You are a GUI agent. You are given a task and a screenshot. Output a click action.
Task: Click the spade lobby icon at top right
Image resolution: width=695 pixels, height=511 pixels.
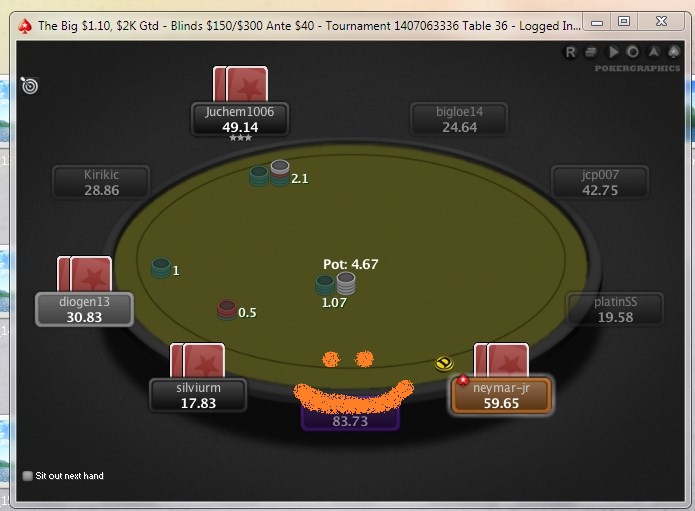674,52
